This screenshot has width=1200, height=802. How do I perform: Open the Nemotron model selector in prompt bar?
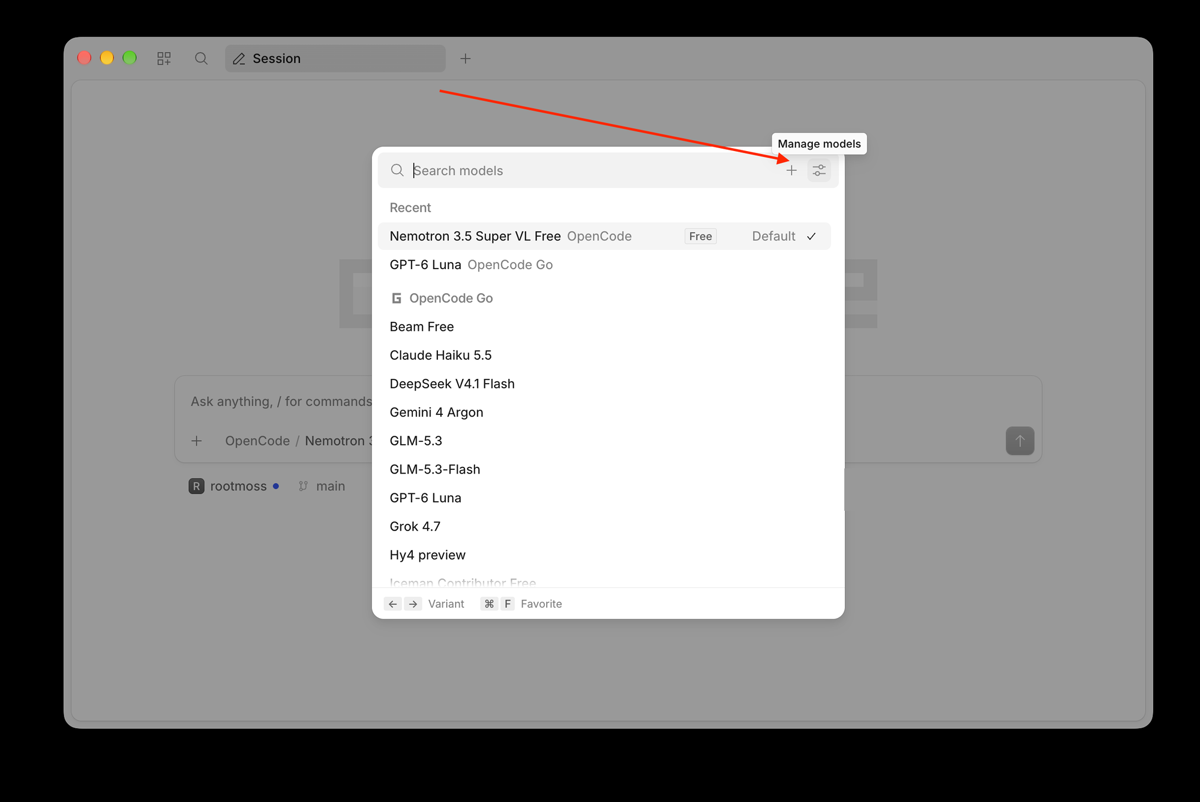[338, 441]
